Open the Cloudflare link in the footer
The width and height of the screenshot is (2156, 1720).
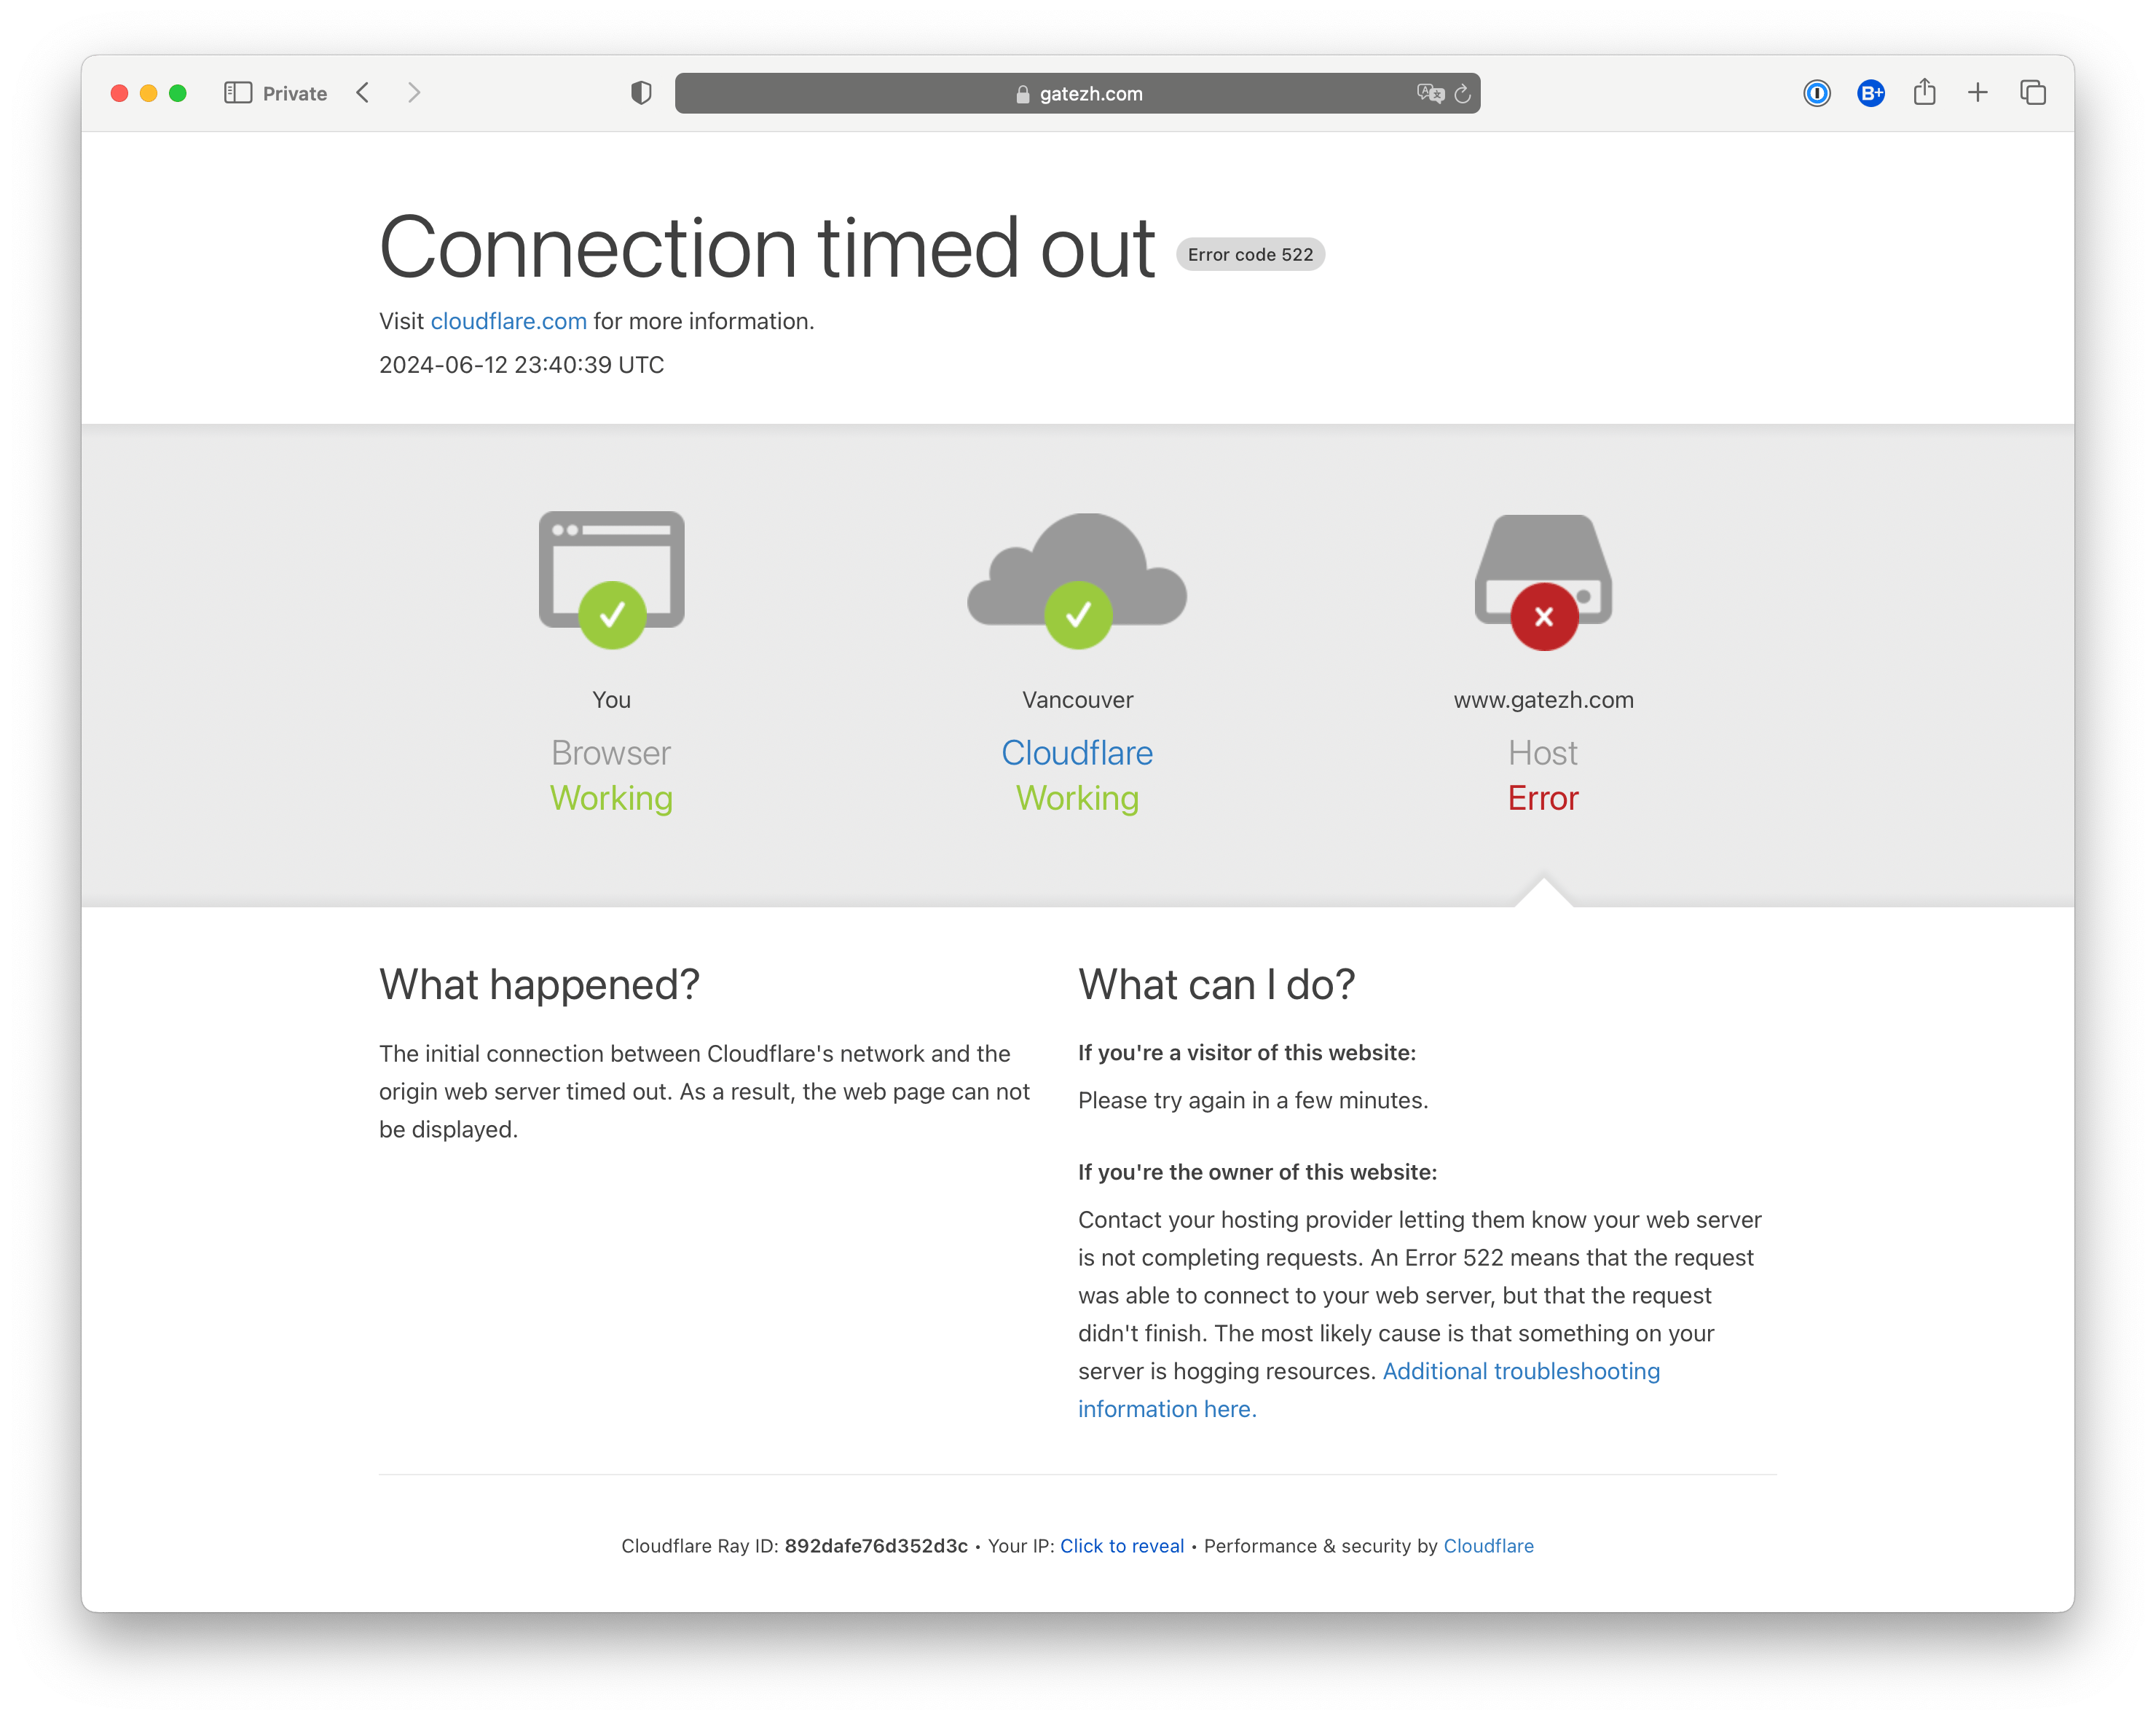[x=1488, y=1546]
